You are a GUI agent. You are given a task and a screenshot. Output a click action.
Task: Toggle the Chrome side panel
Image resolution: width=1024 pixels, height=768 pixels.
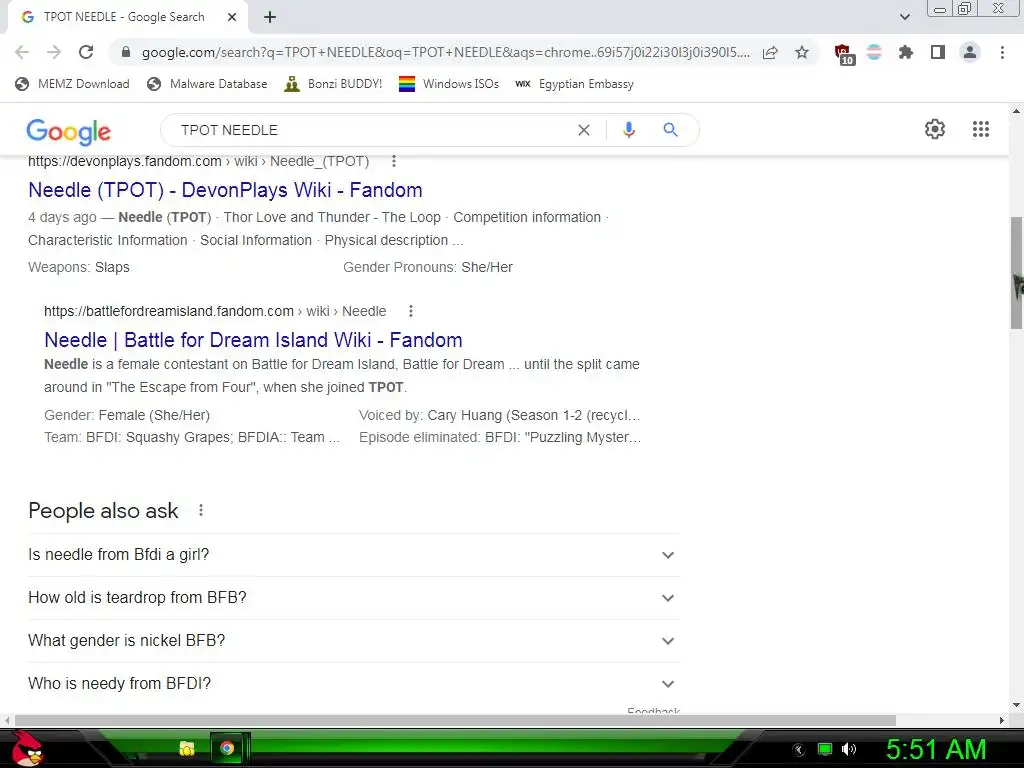click(938, 52)
